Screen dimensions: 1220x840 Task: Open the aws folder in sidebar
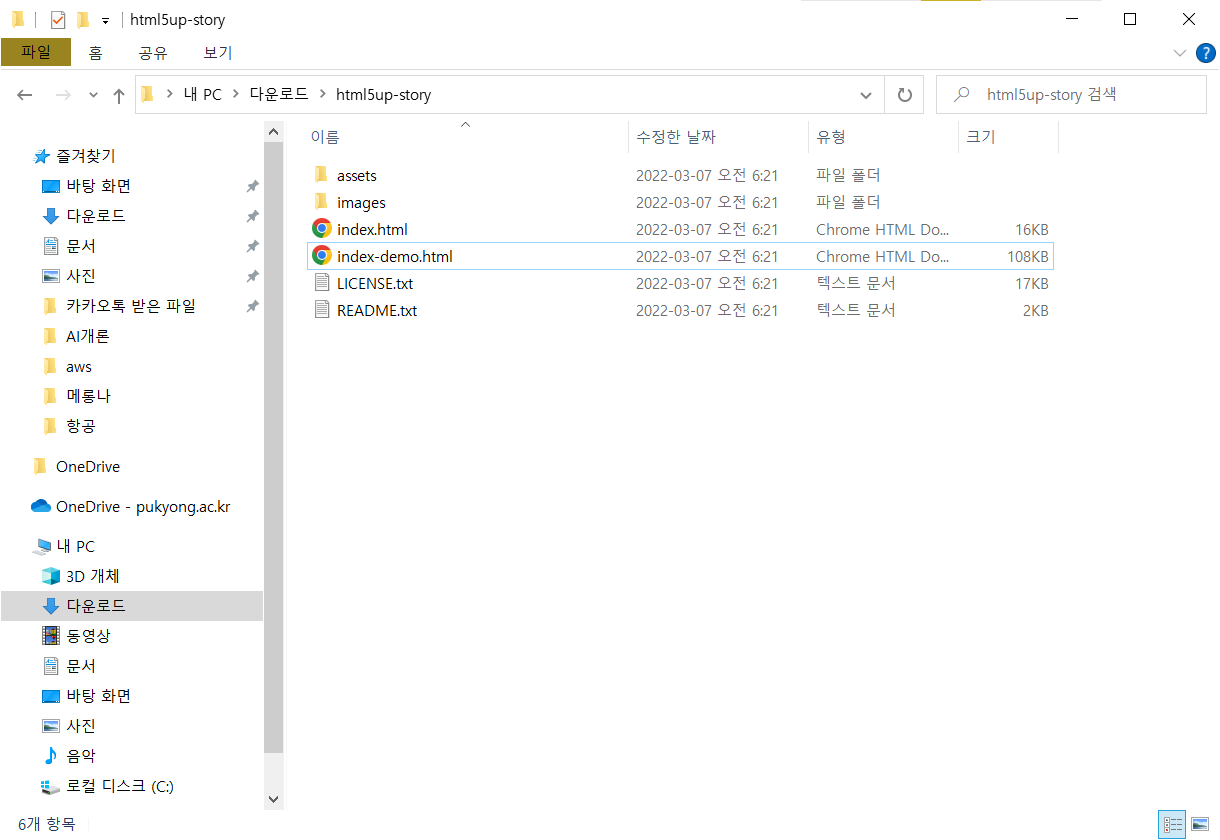coord(79,367)
